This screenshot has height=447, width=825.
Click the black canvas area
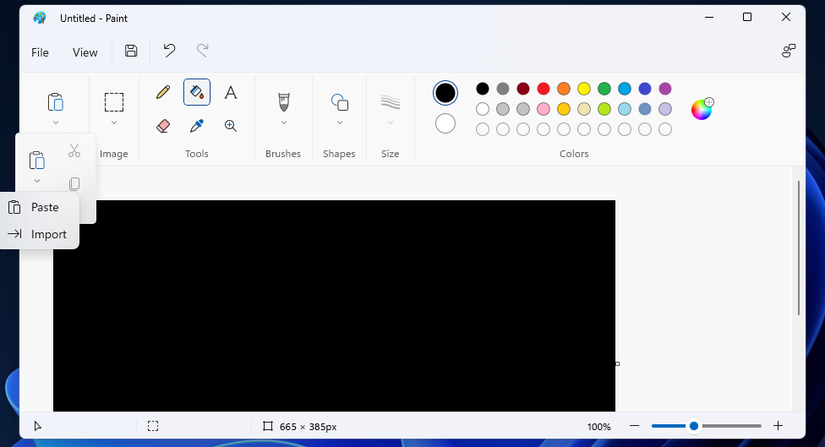pos(334,306)
